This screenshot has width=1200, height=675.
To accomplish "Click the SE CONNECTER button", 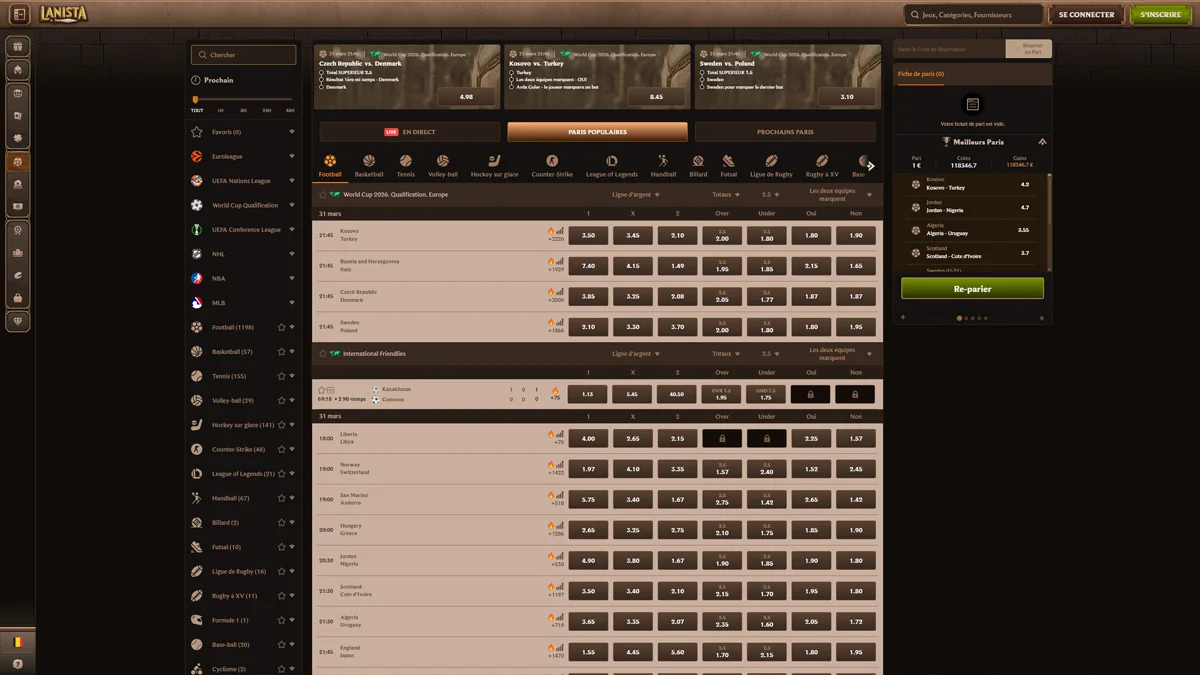I will [x=1086, y=15].
